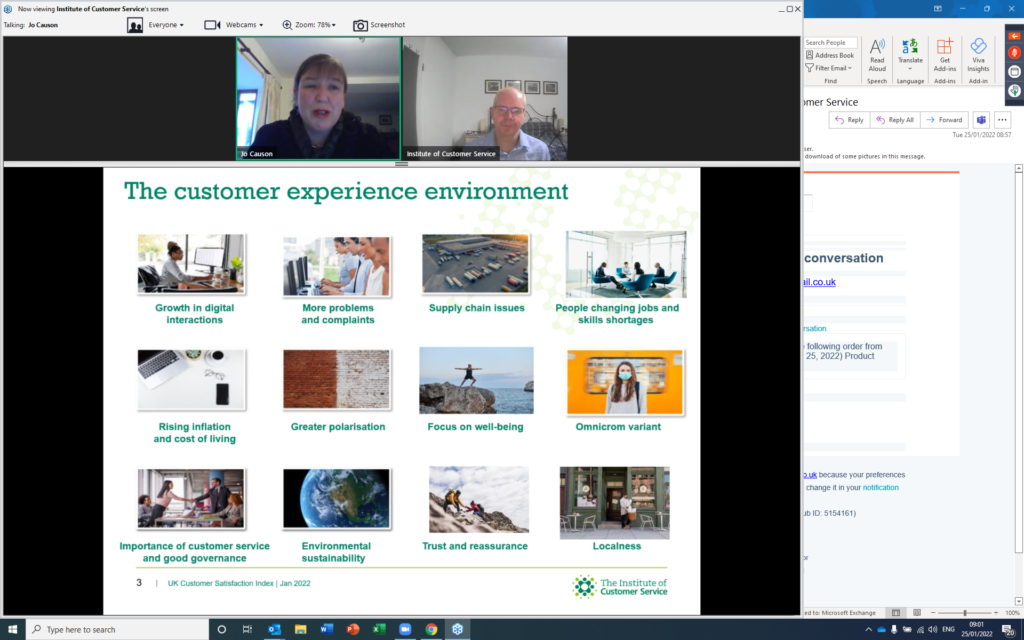Viewport: 1024px width, 640px height.
Task: Click Get Add-ins in the ribbon
Action: click(944, 52)
